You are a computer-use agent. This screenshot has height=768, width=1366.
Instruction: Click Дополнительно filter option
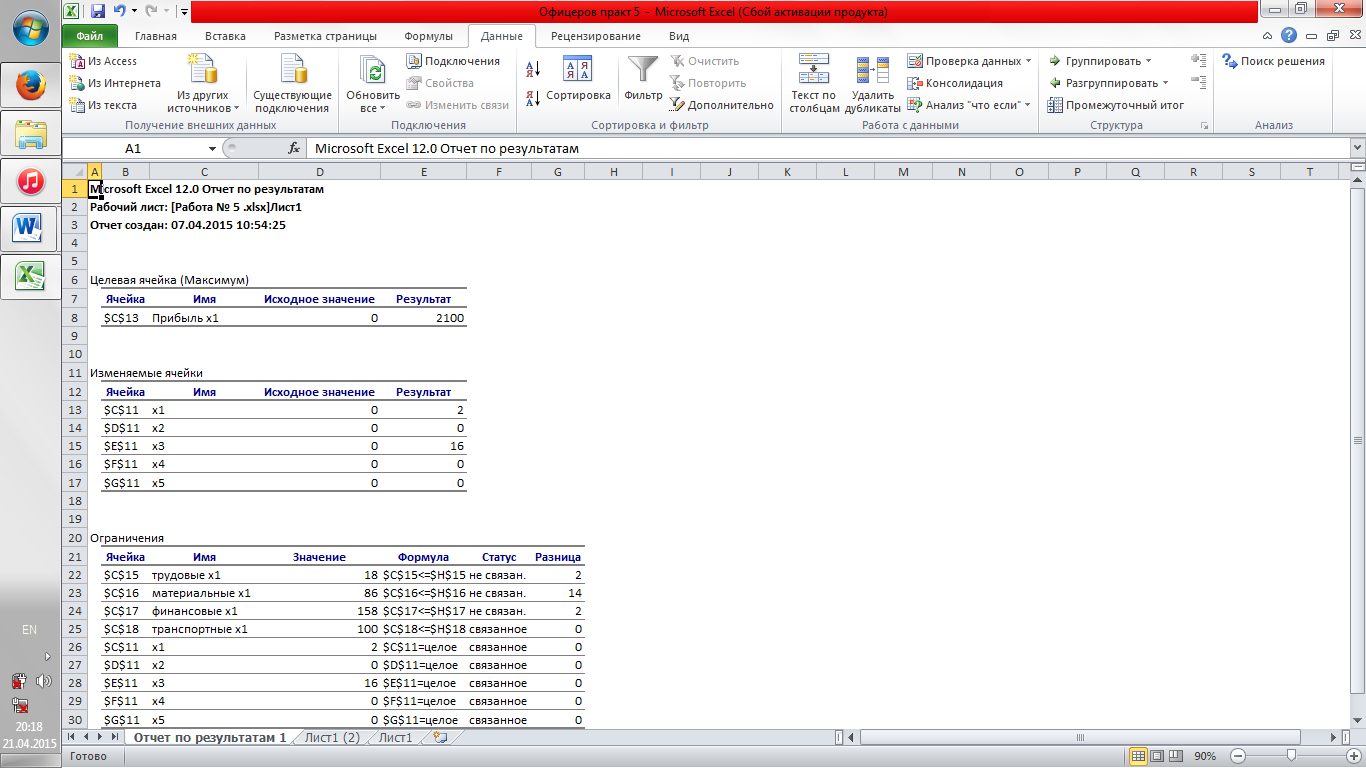tap(721, 105)
